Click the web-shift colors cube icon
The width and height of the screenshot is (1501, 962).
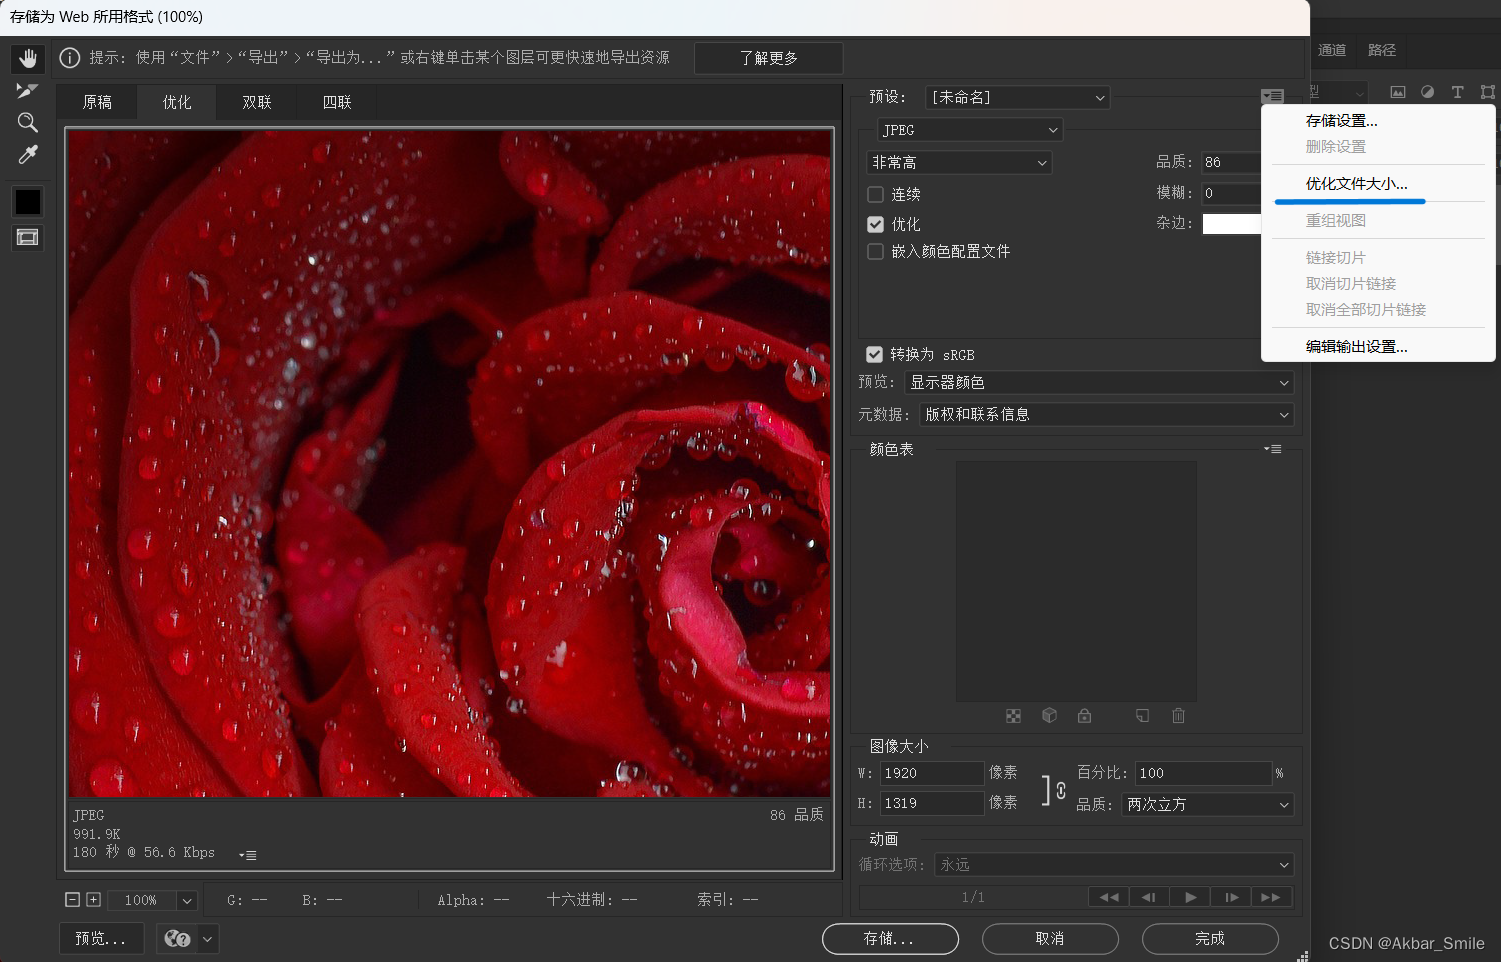tap(1049, 716)
